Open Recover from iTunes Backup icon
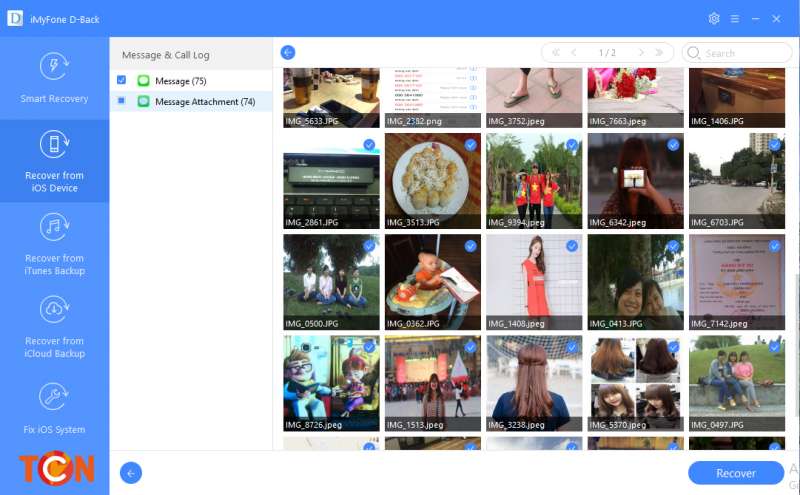 tap(54, 228)
